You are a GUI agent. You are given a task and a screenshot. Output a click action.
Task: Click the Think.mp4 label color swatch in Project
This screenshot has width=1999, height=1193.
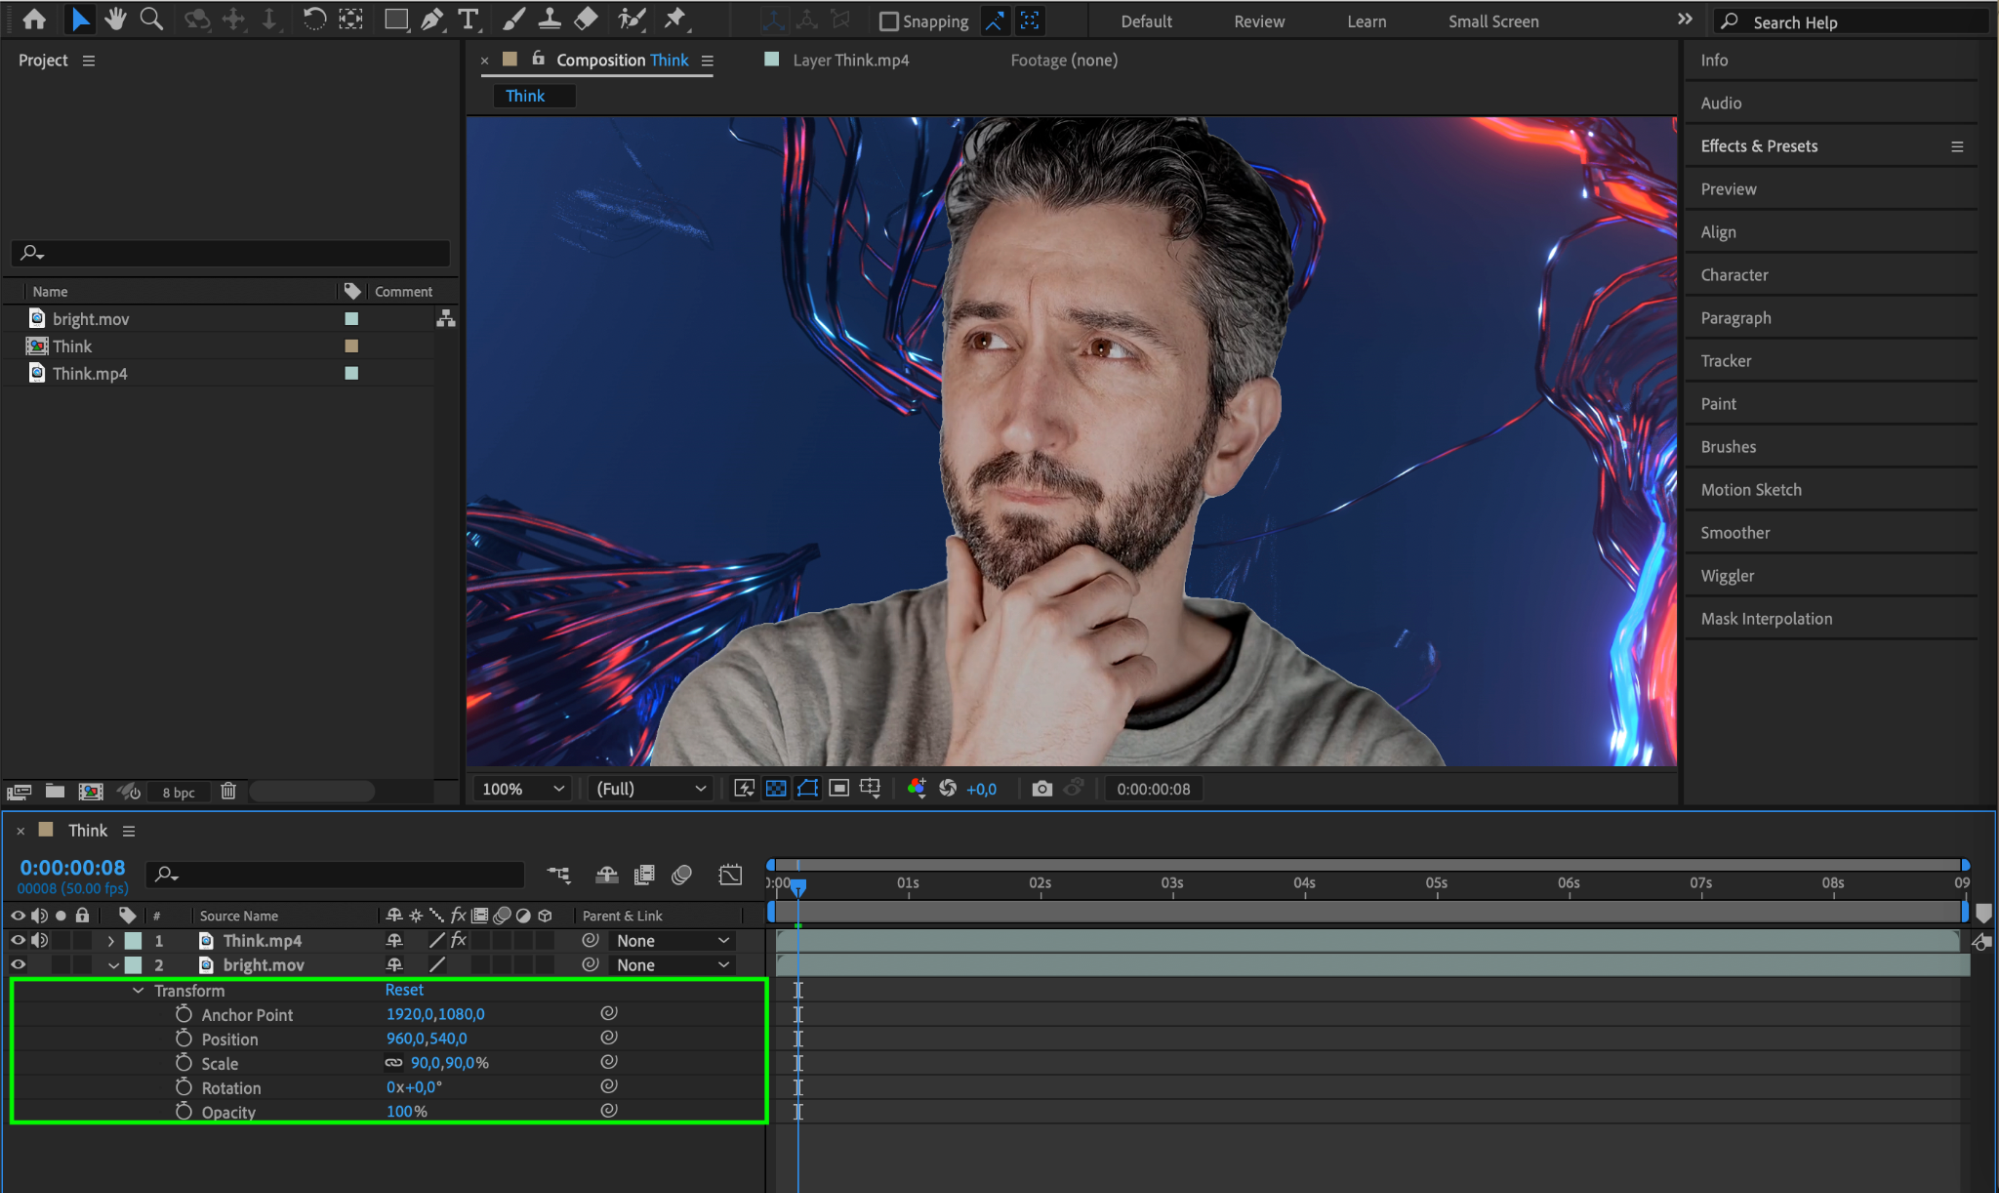point(351,373)
